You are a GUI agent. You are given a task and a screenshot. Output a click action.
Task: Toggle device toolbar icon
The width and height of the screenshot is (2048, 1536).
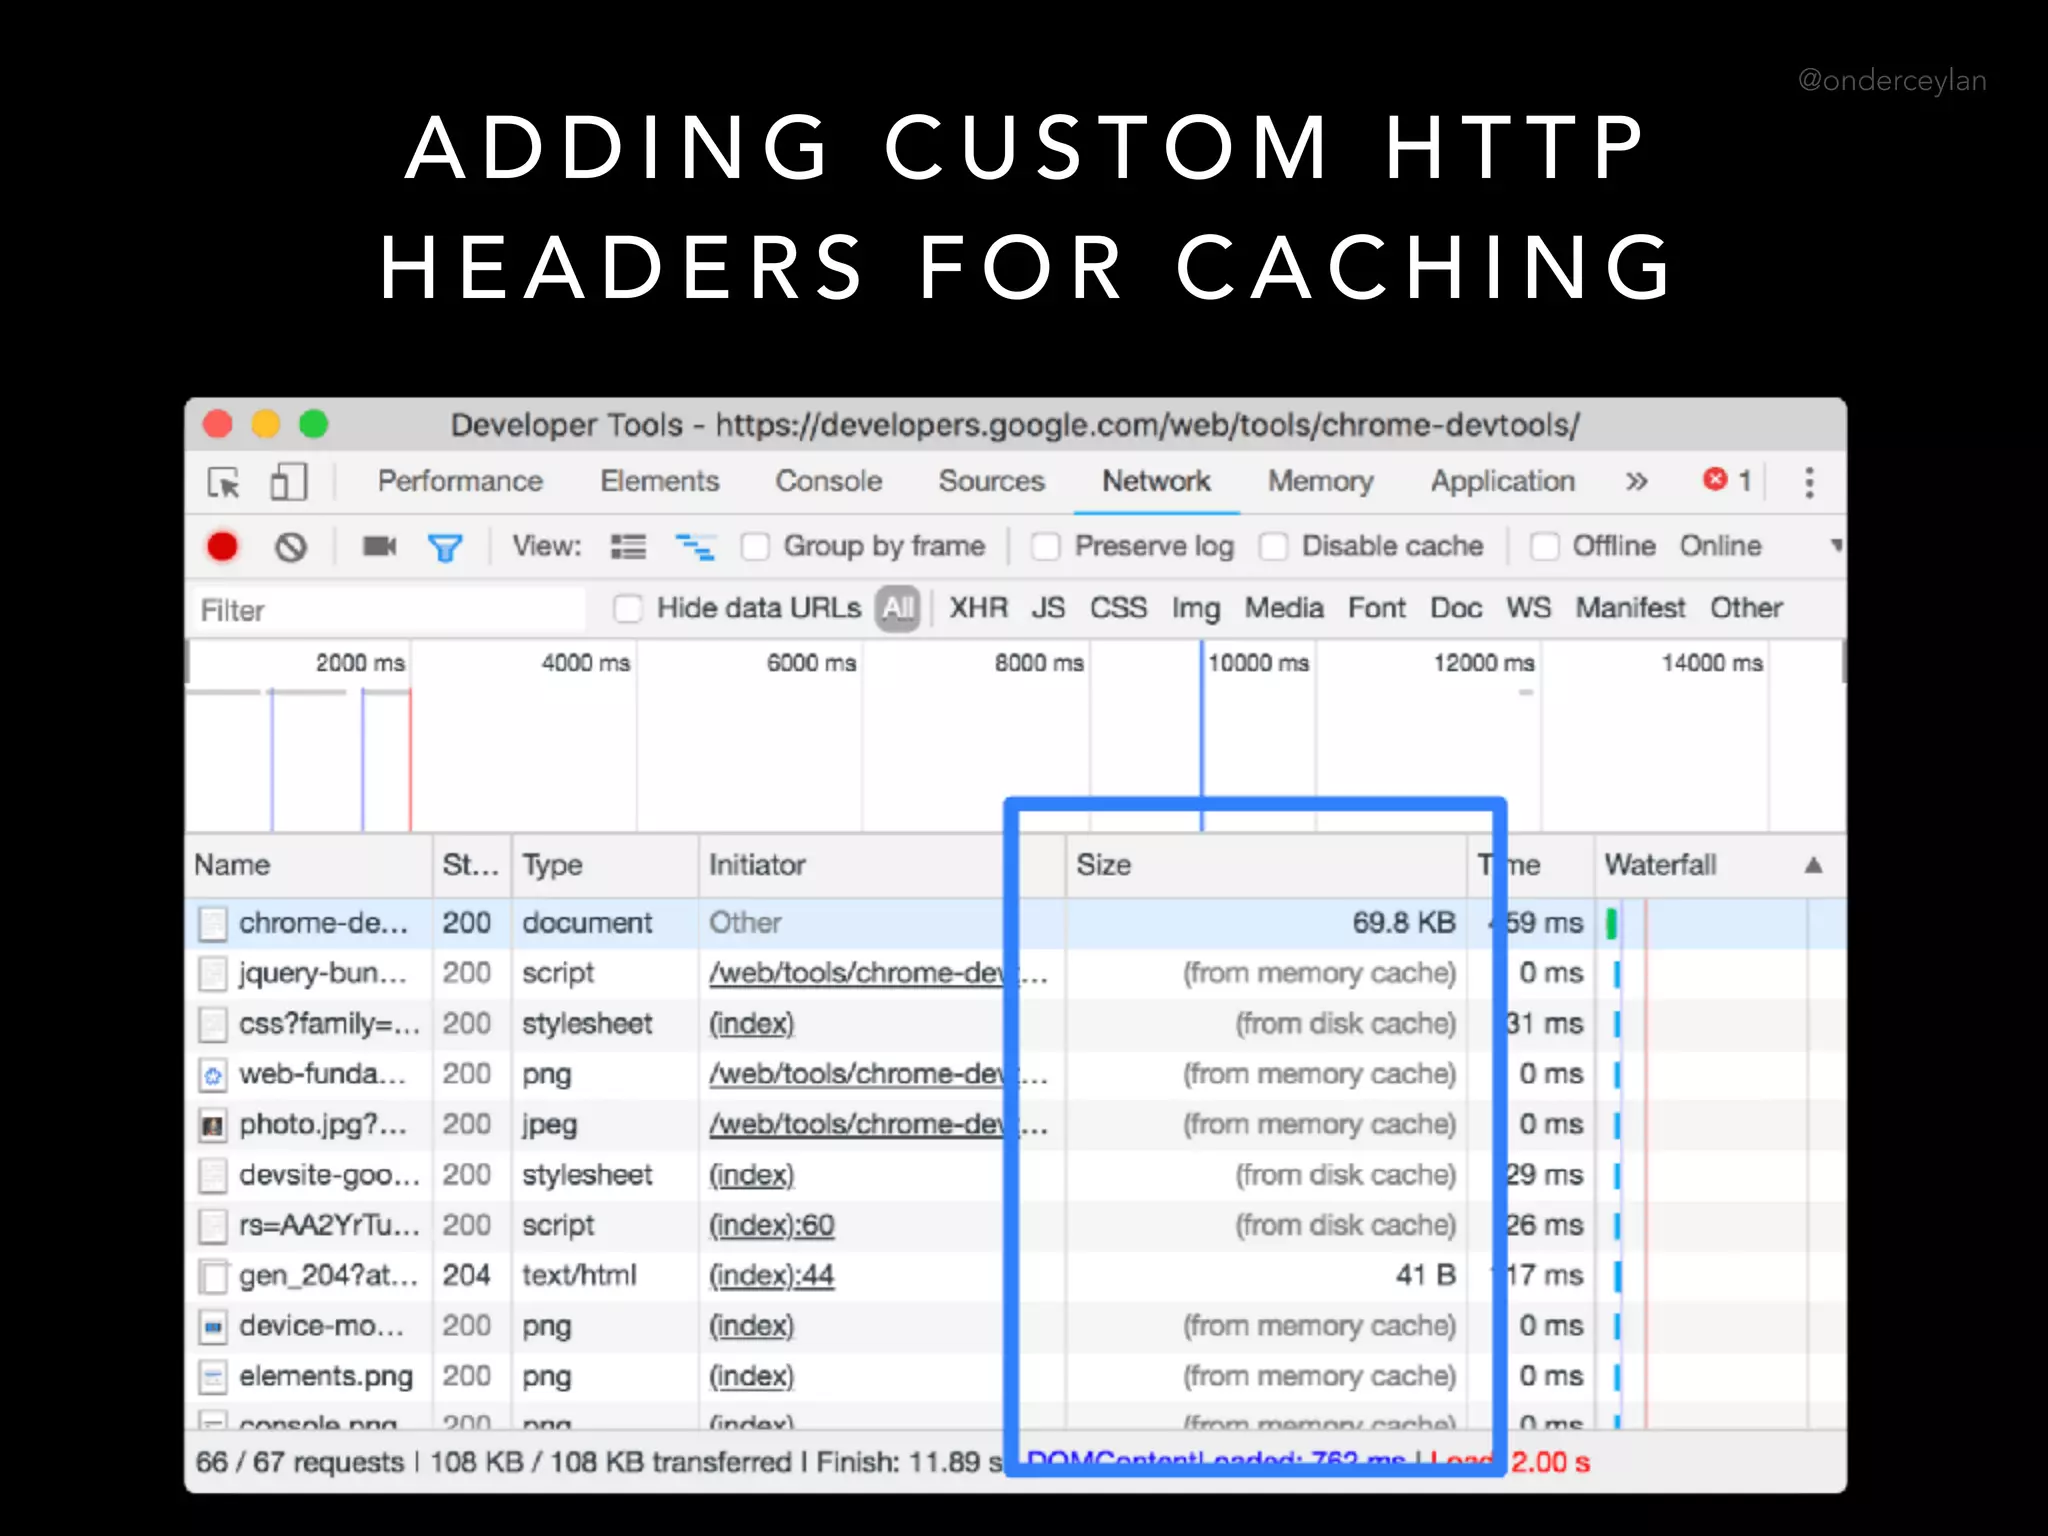pos(288,482)
